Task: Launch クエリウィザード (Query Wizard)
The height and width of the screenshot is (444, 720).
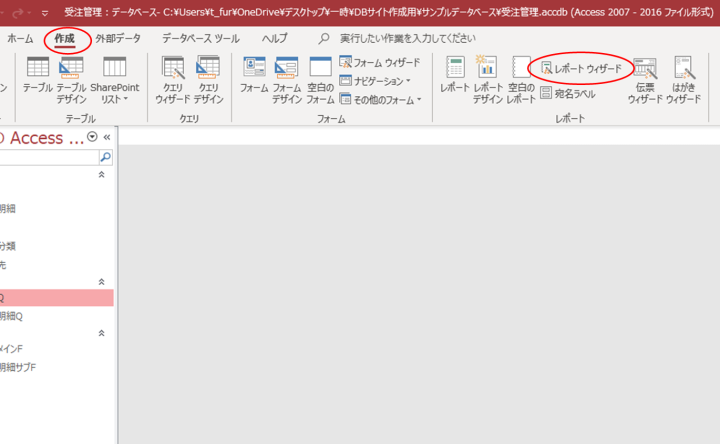Action: tap(172, 77)
